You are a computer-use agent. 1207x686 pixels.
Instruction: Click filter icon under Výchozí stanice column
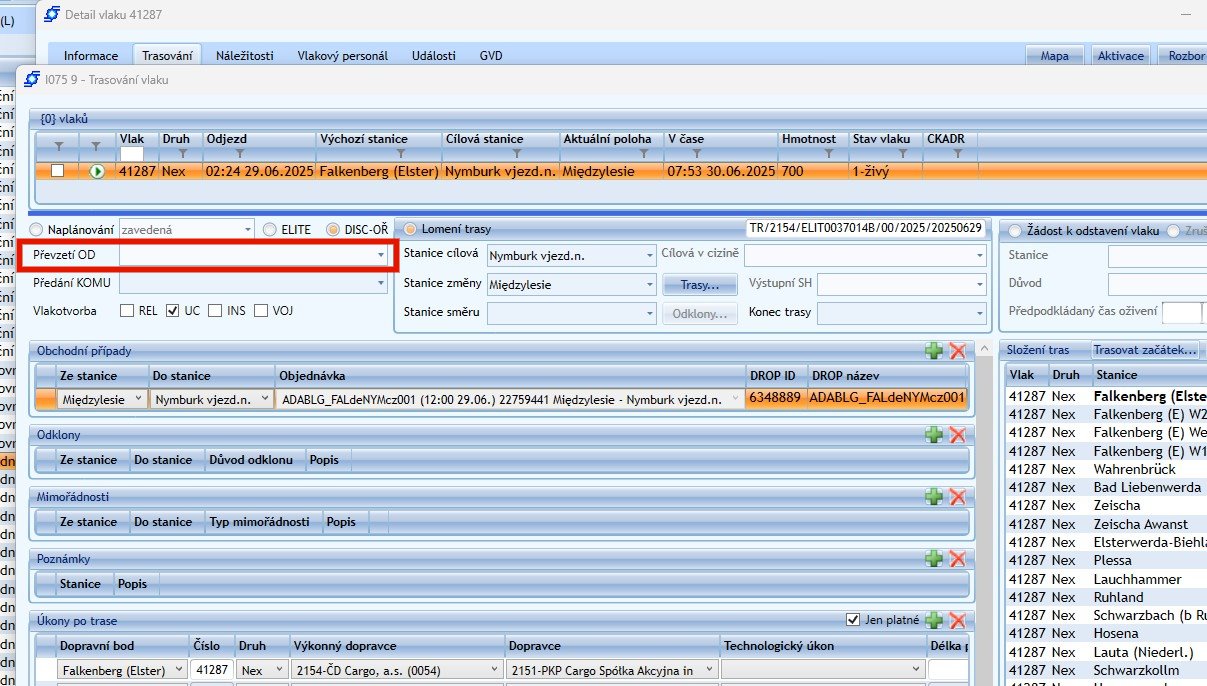pos(400,154)
